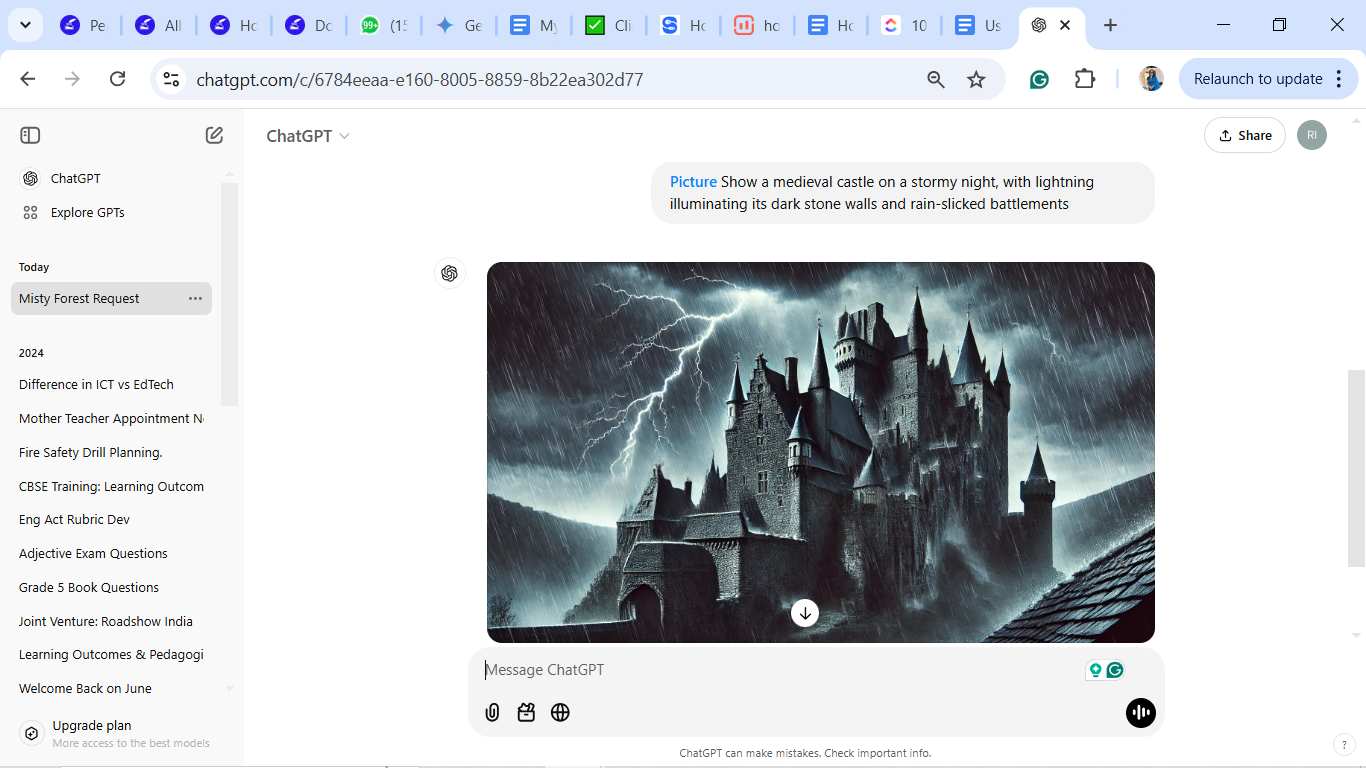
Task: Open Learning Outcomes & Pedagogi chat
Action: [x=111, y=654]
